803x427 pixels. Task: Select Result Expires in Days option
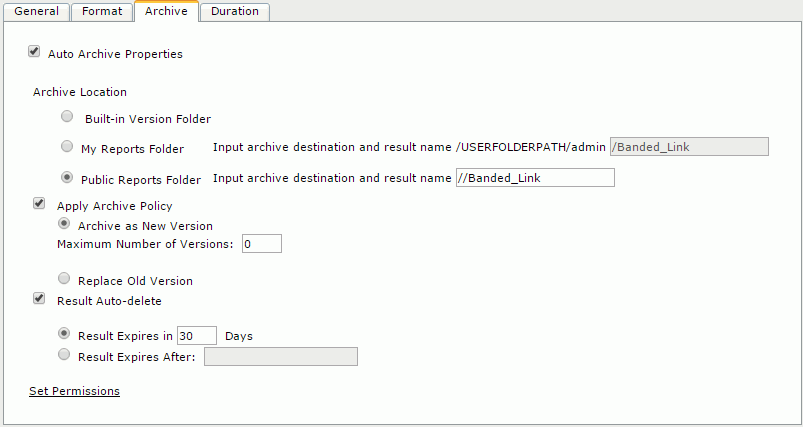tap(65, 334)
